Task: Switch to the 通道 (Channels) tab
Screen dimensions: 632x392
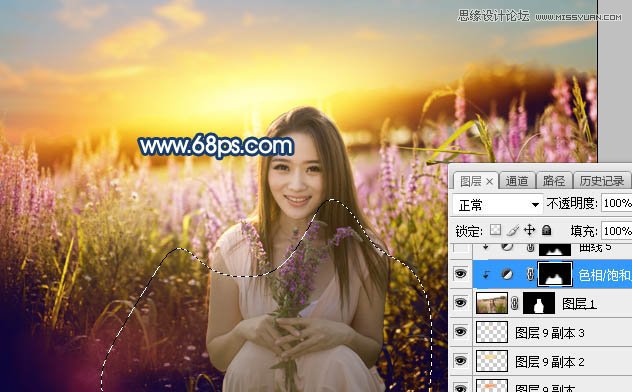Action: [x=517, y=181]
